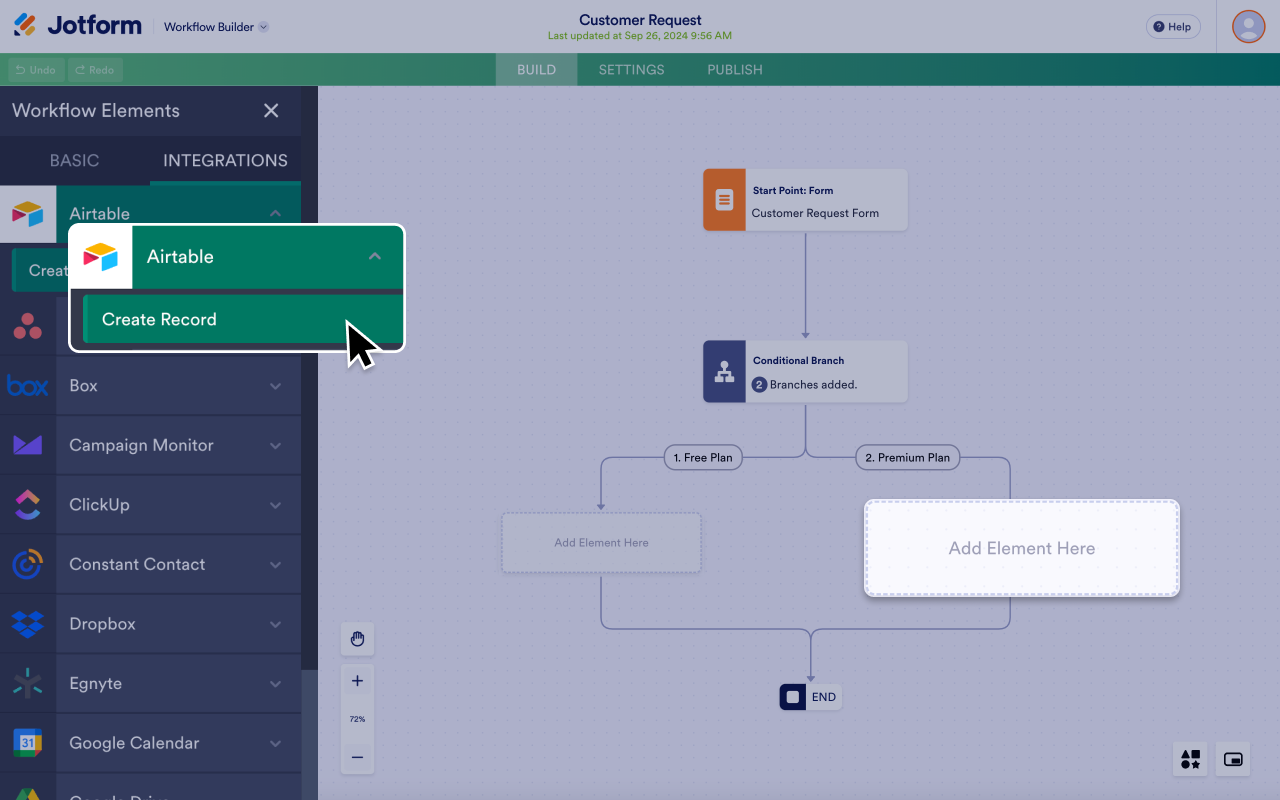Collapse the highlighted Airtable section chevron
This screenshot has width=1280, height=800.
375,257
